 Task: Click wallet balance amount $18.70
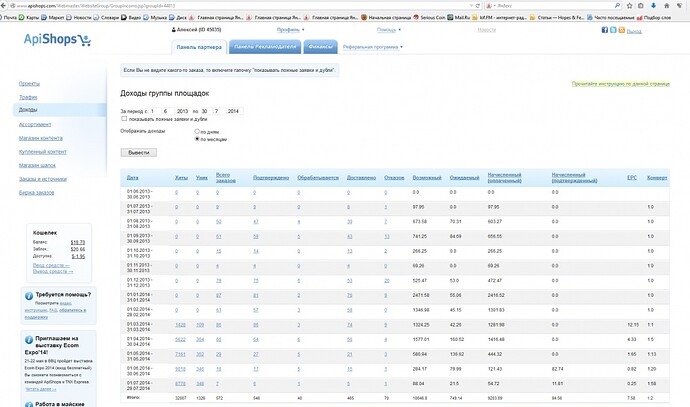click(x=78, y=242)
